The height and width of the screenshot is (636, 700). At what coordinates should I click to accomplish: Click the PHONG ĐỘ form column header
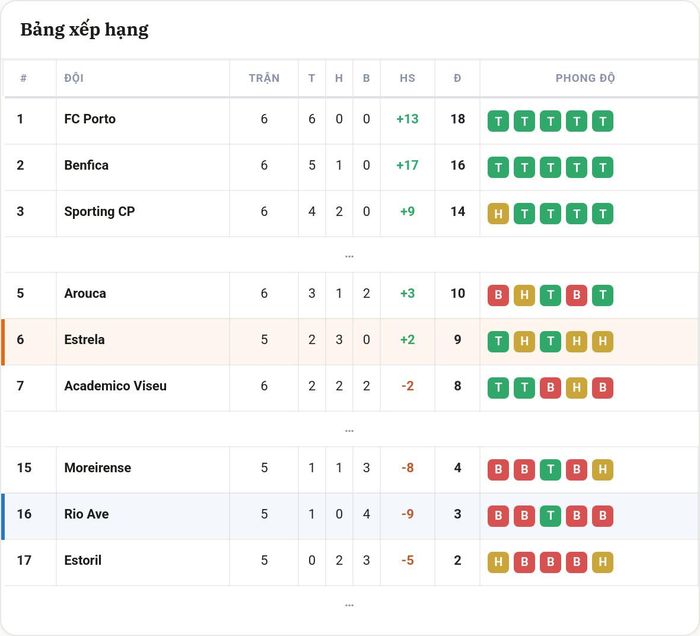coord(585,78)
